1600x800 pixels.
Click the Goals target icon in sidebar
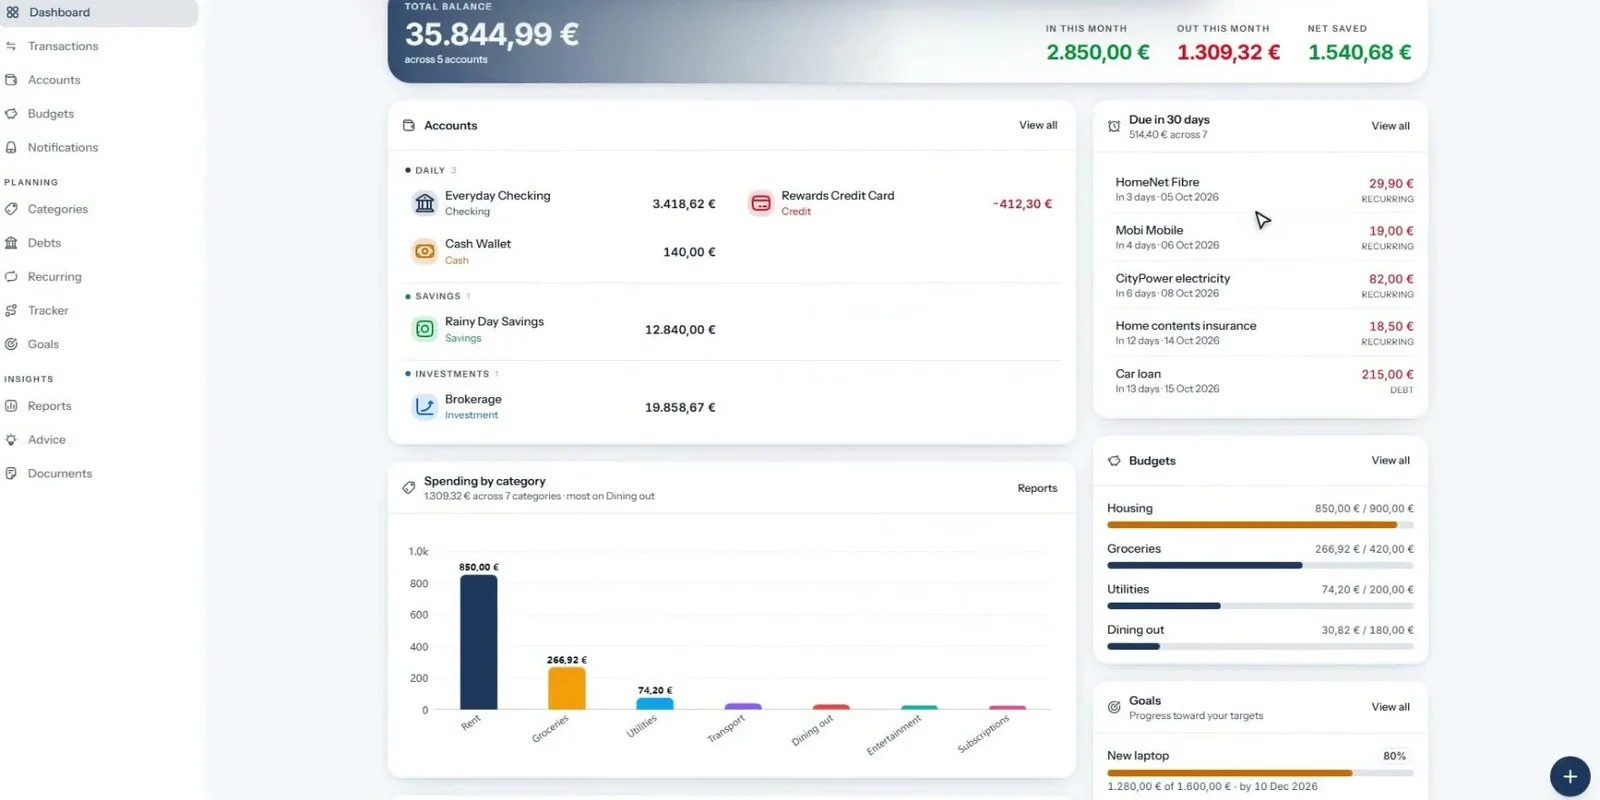(x=11, y=344)
